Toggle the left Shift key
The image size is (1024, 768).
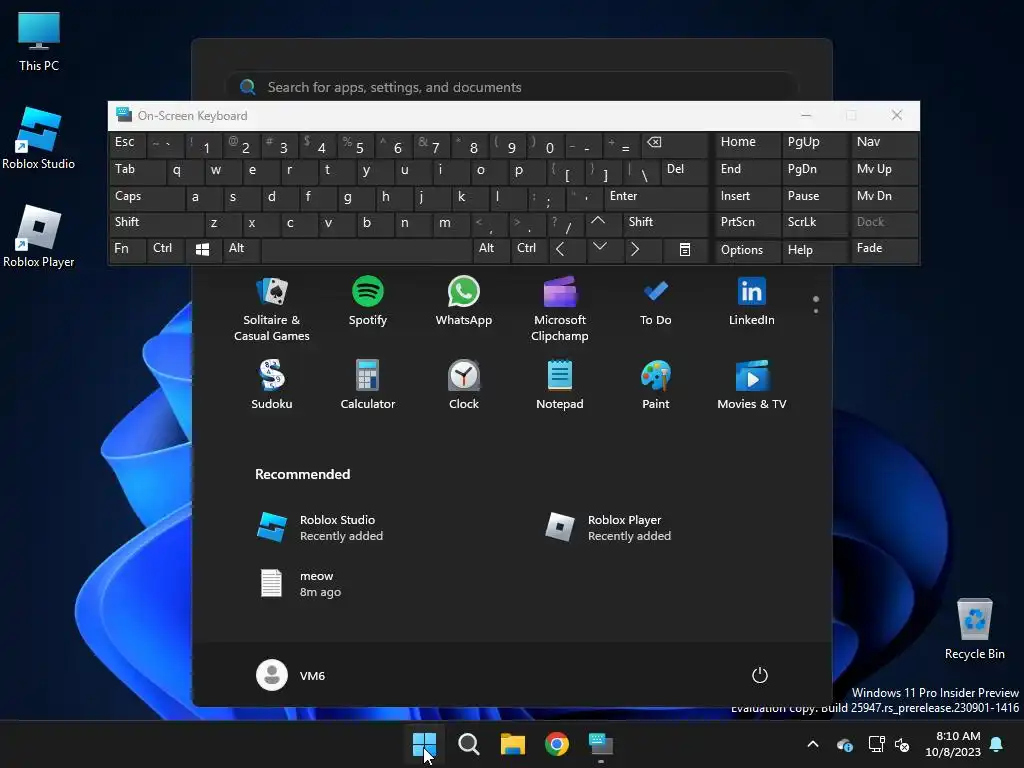(156, 223)
